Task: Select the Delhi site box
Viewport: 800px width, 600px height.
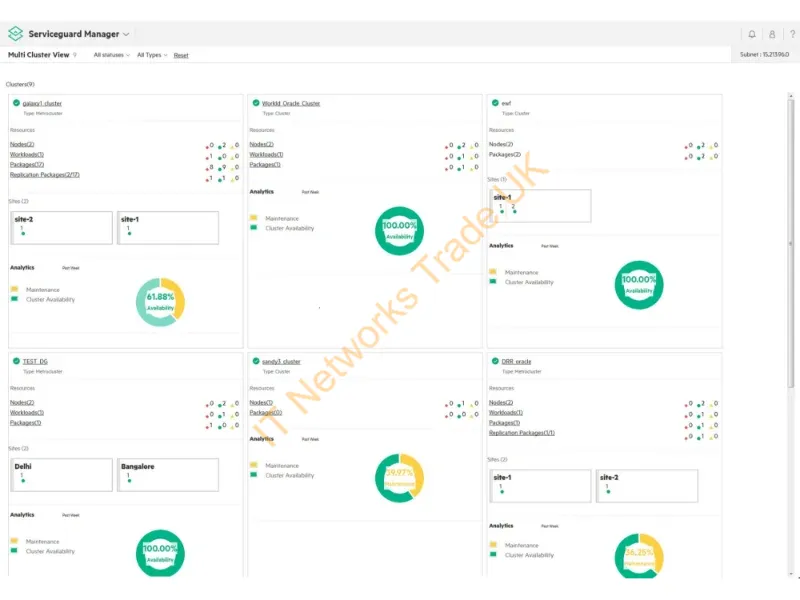Action: (x=62, y=475)
